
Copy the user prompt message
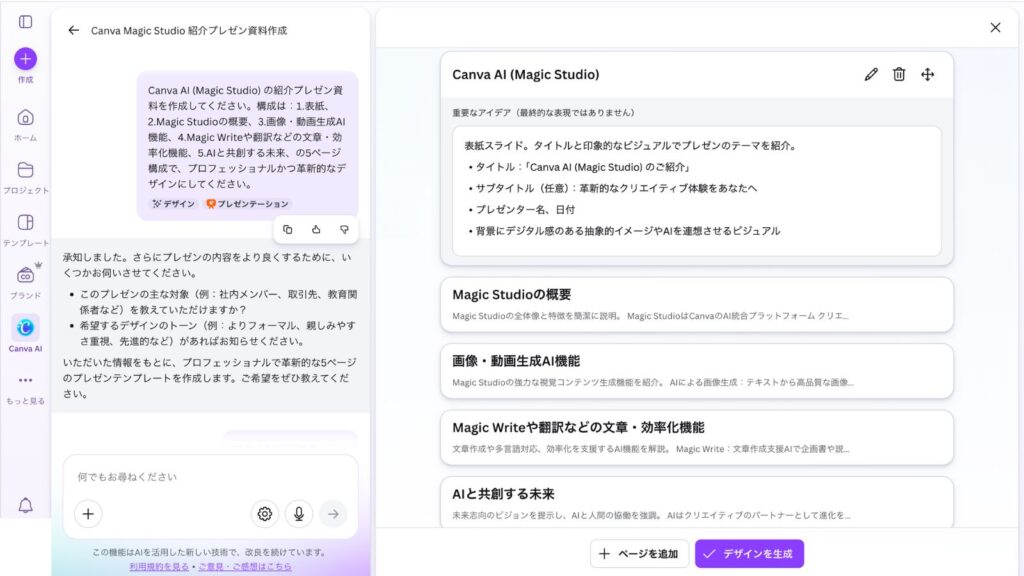pyautogui.click(x=288, y=229)
